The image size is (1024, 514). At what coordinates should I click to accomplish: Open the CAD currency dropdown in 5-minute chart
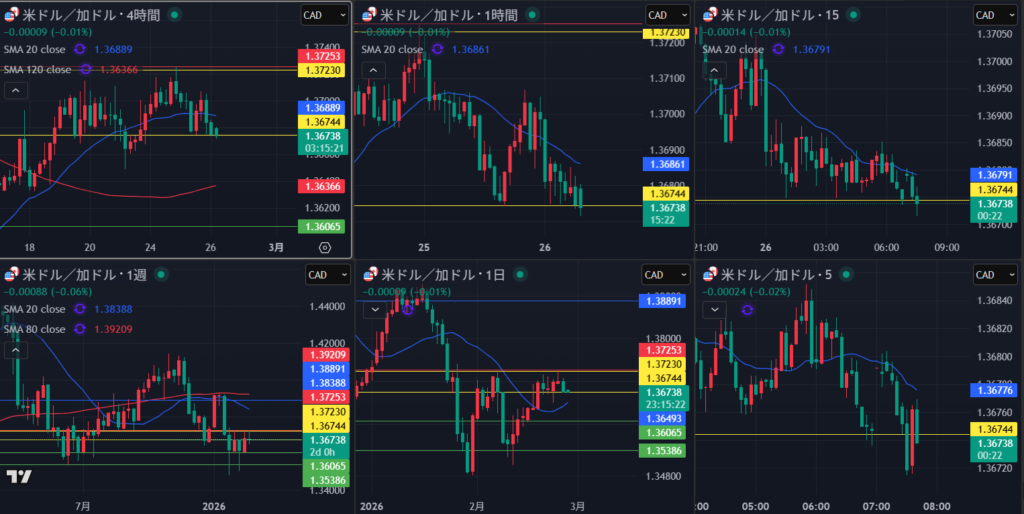pos(997,275)
